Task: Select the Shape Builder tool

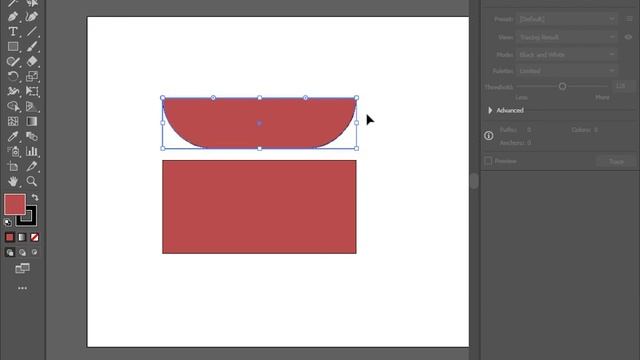Action: coord(13,107)
